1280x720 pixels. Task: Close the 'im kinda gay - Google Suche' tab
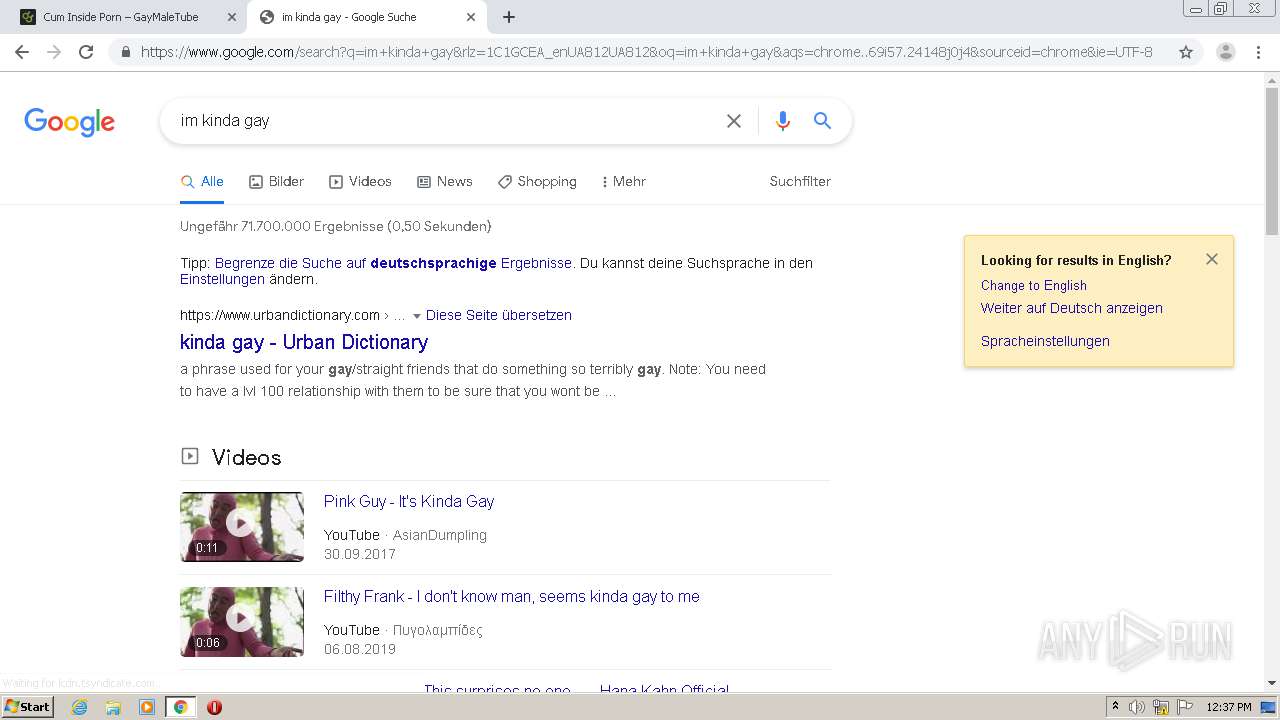tap(471, 17)
